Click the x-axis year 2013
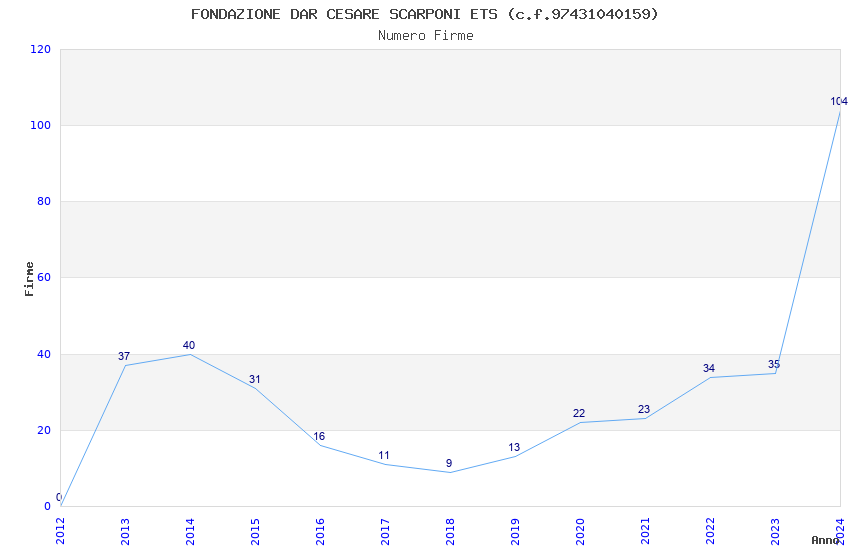 125,531
